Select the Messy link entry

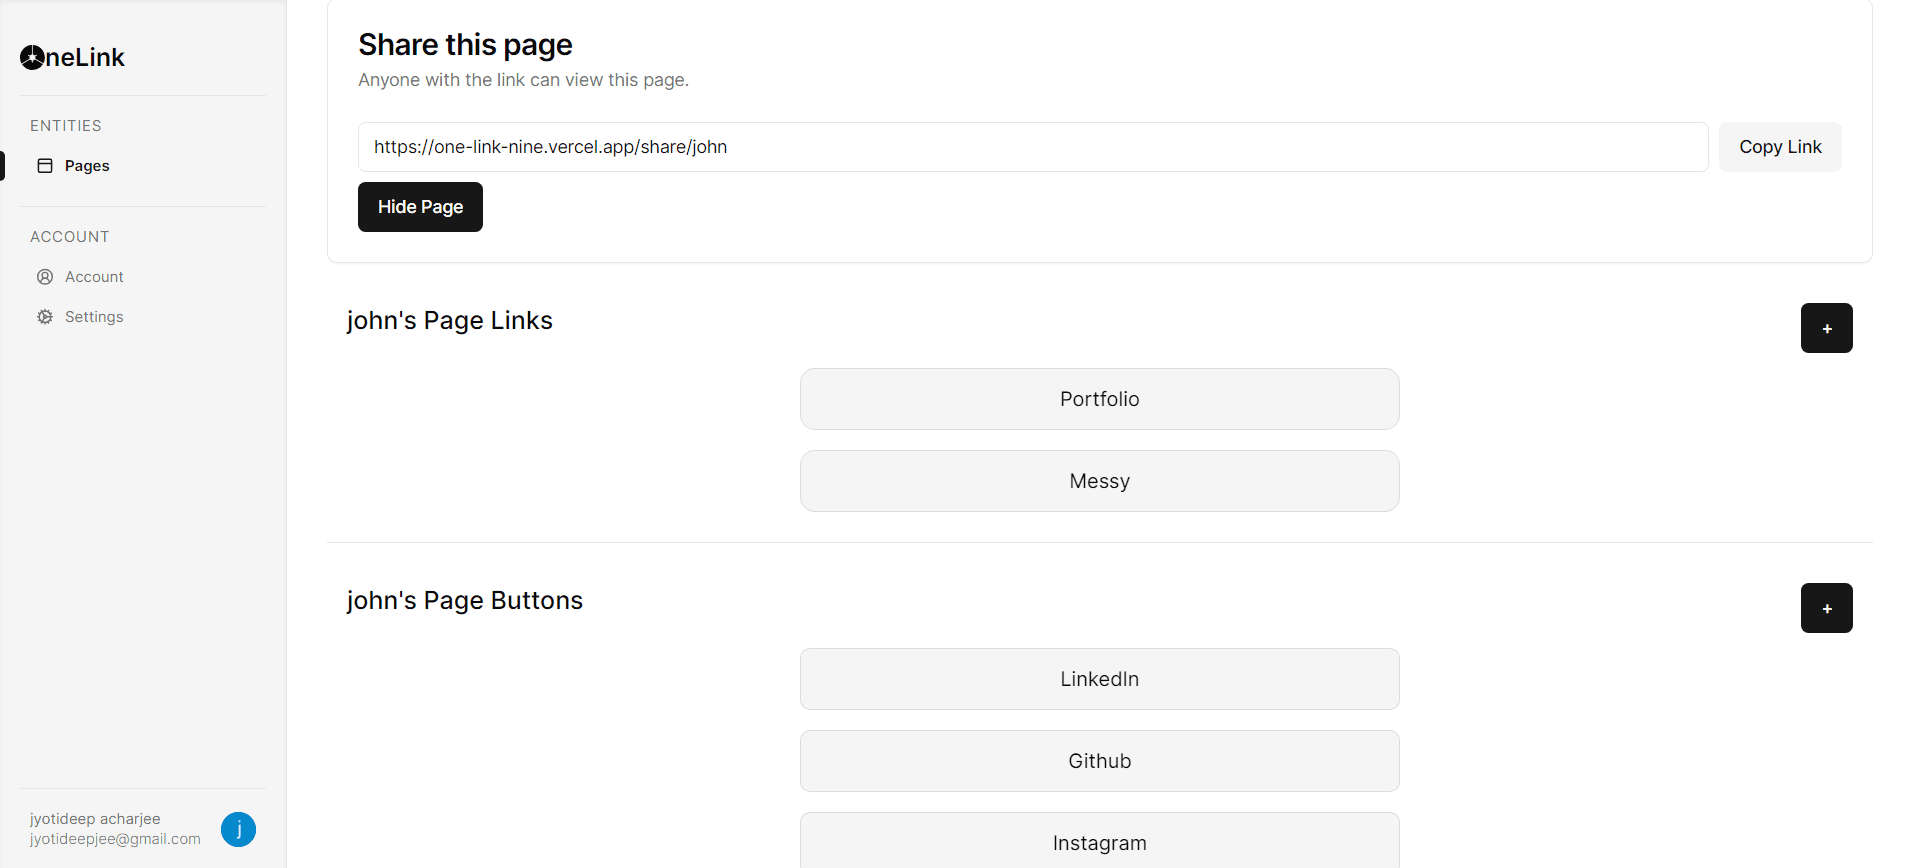(x=1099, y=481)
